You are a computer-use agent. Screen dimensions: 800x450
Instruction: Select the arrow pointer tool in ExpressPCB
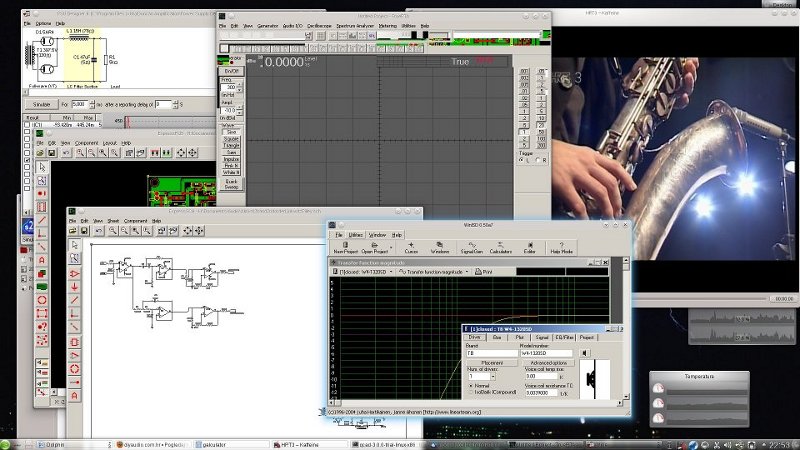[42, 167]
